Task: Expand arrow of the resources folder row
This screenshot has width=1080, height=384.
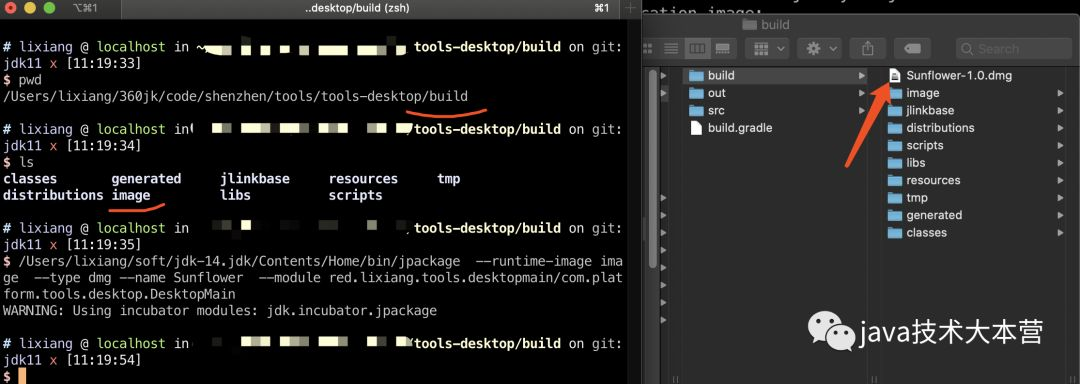Action: pyautogui.click(x=1061, y=180)
